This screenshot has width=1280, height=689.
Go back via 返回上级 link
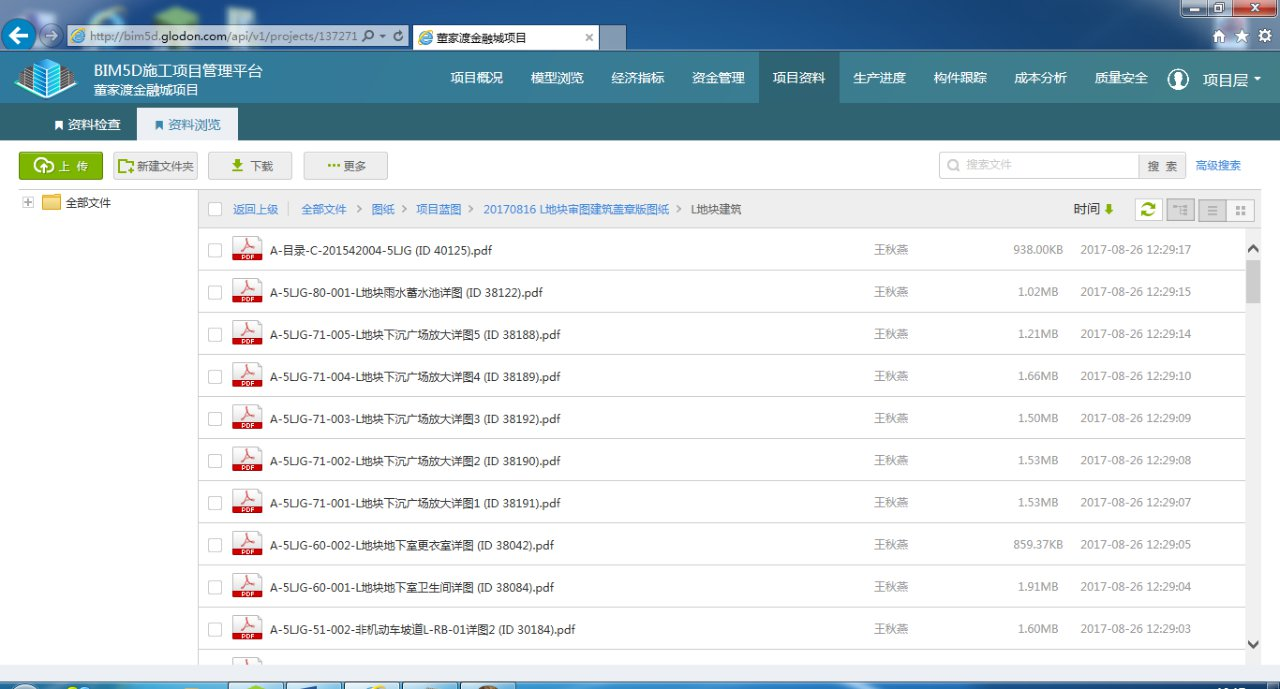[x=255, y=209]
